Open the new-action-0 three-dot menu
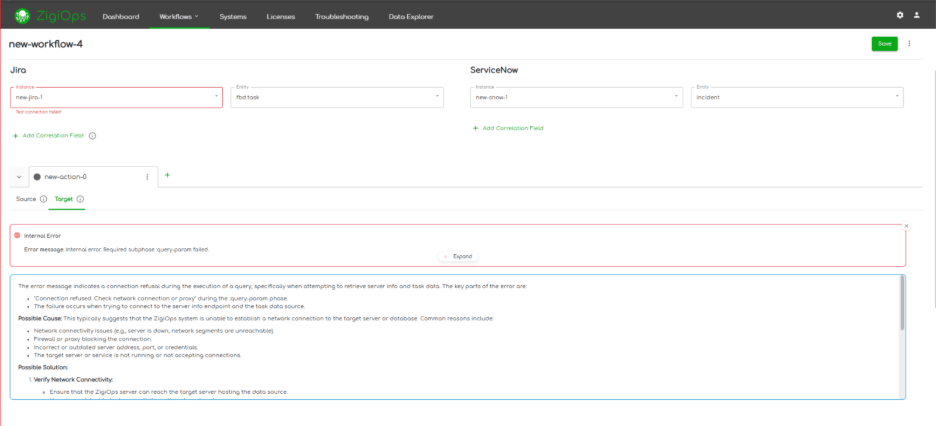The width and height of the screenshot is (936, 426). point(147,177)
